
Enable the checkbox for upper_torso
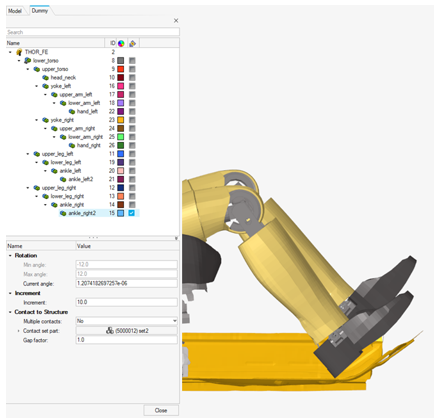coord(132,69)
